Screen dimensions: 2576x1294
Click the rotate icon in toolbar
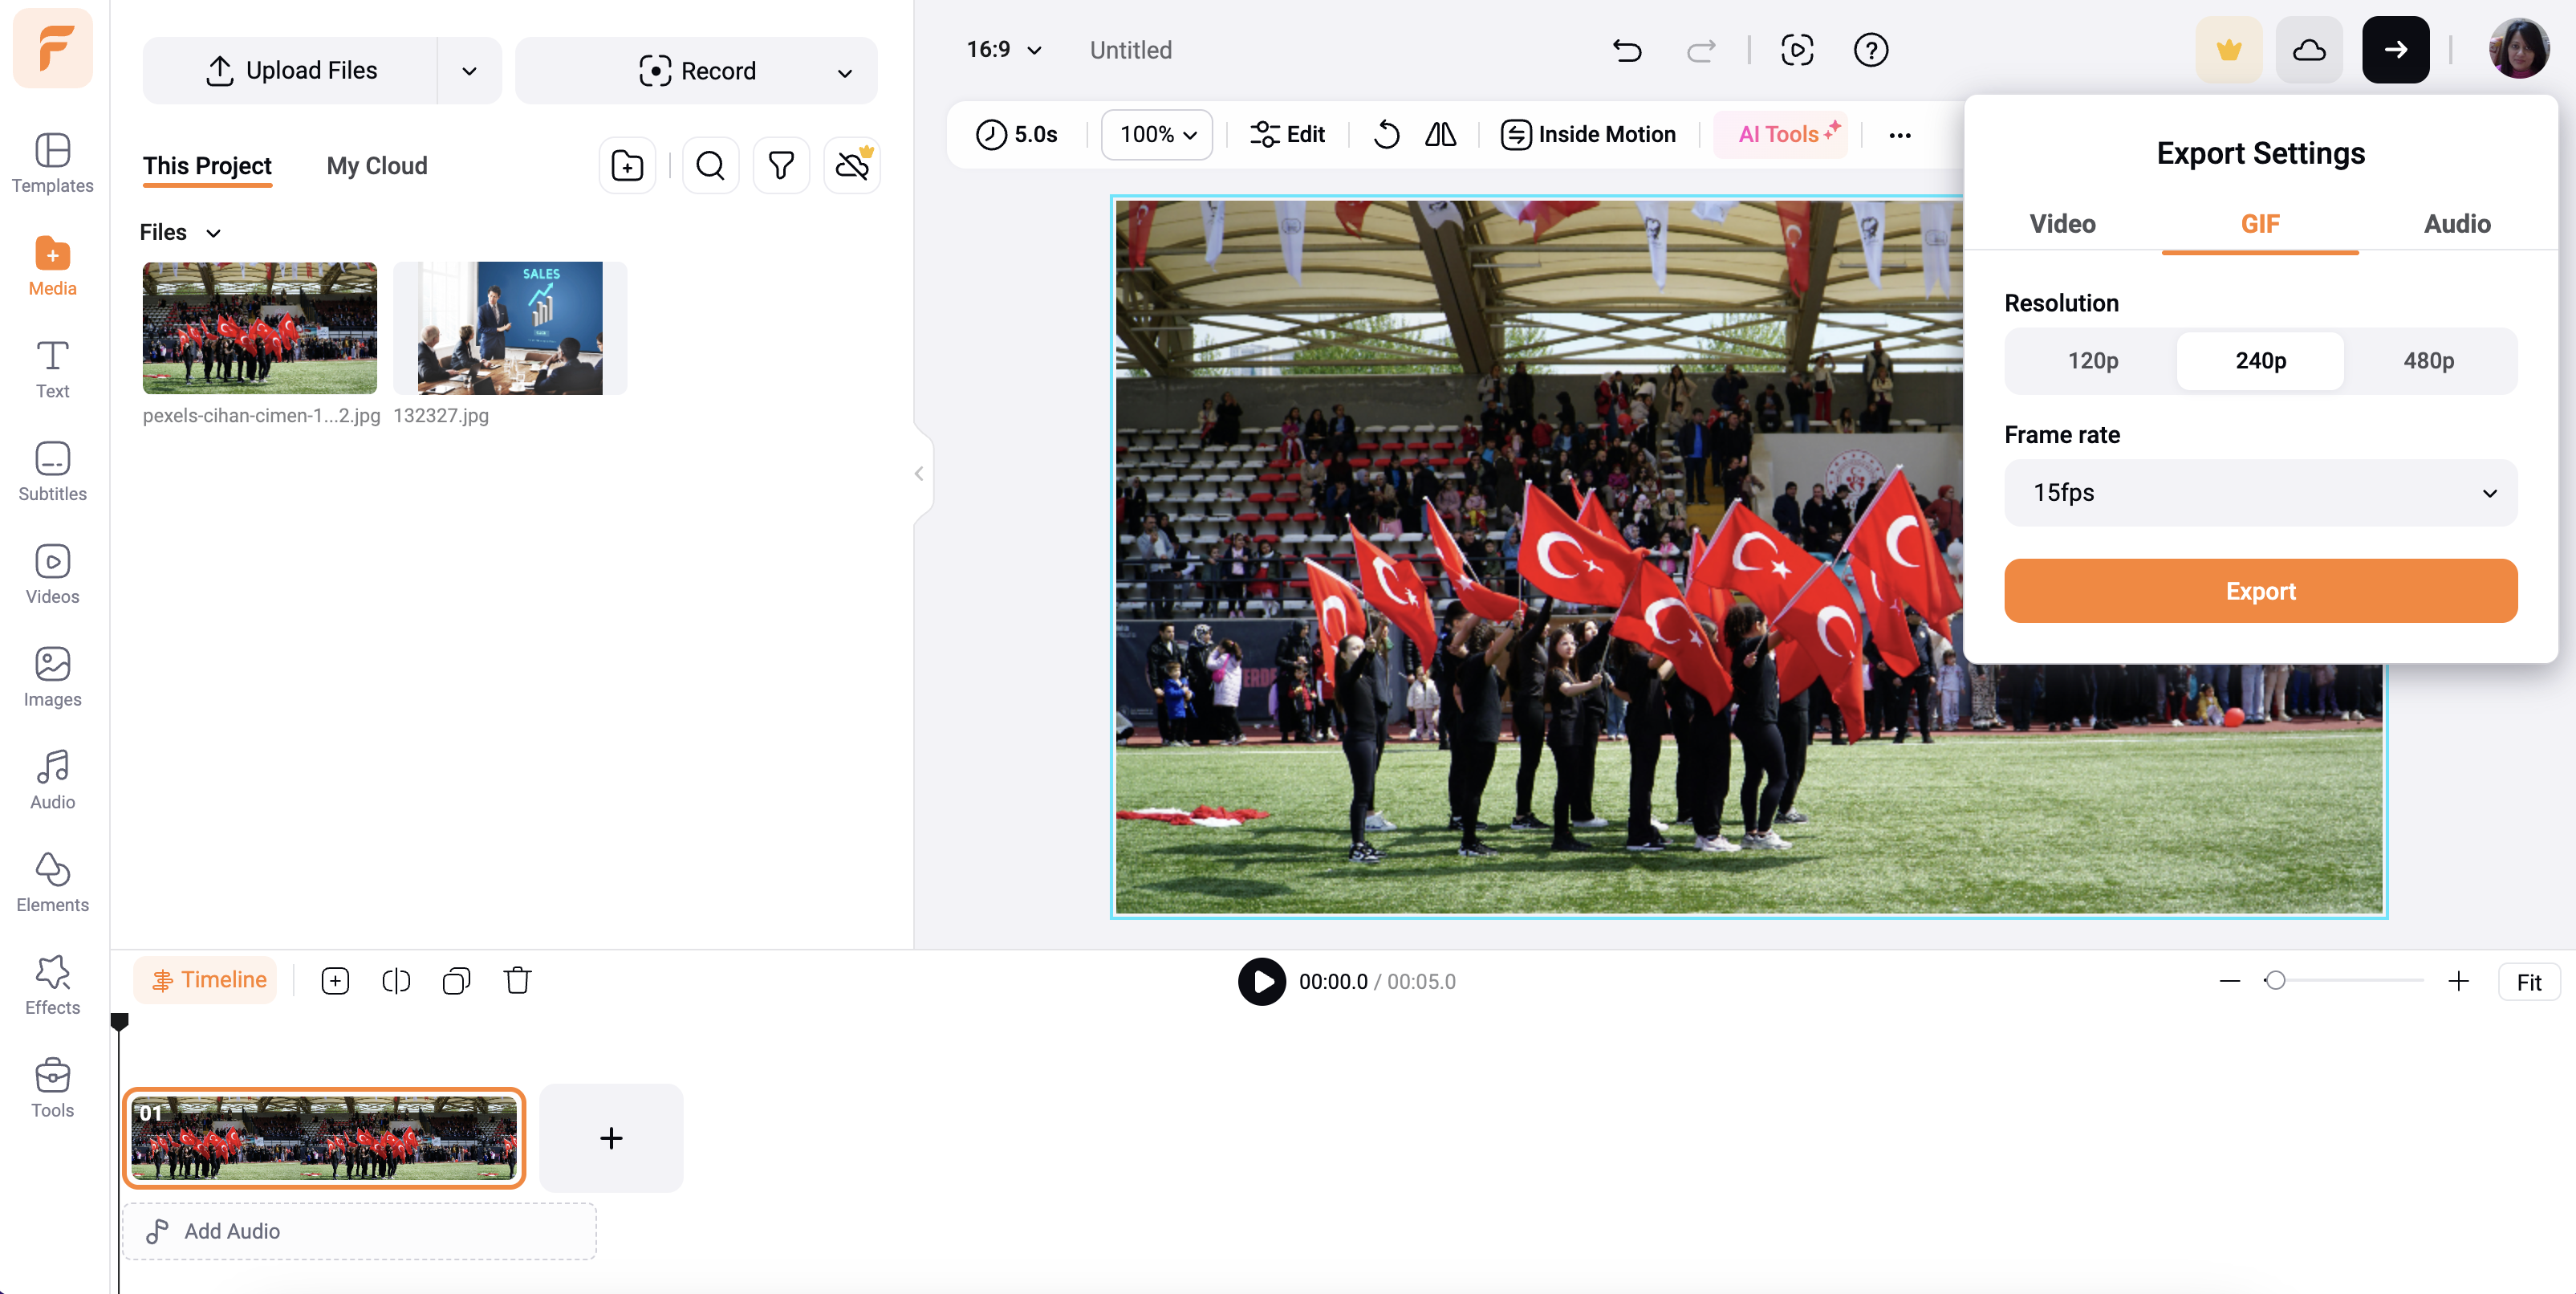1386,134
